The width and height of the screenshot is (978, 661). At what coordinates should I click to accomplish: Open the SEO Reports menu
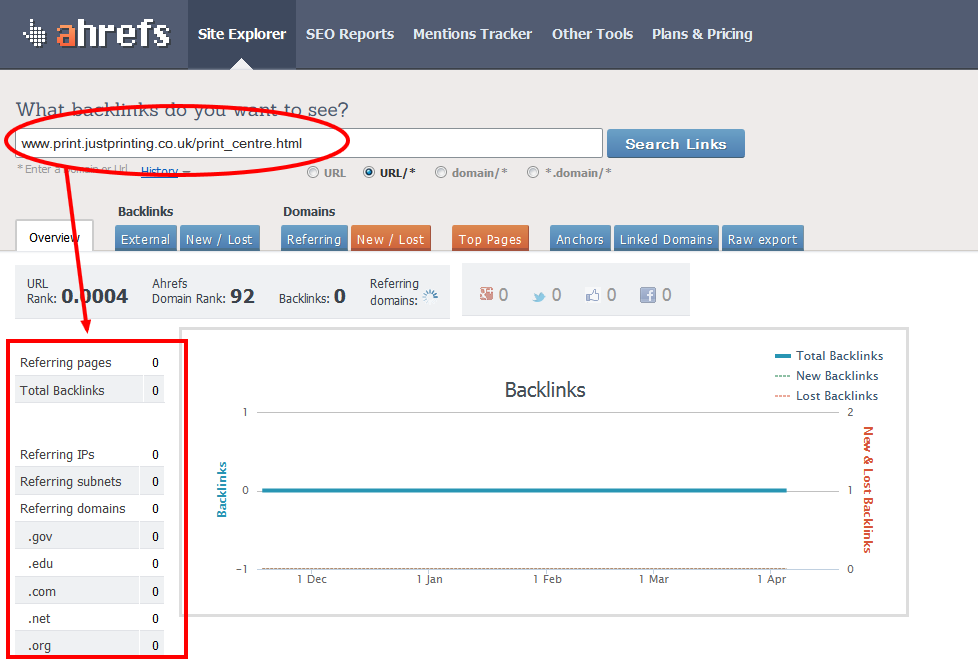click(x=350, y=34)
